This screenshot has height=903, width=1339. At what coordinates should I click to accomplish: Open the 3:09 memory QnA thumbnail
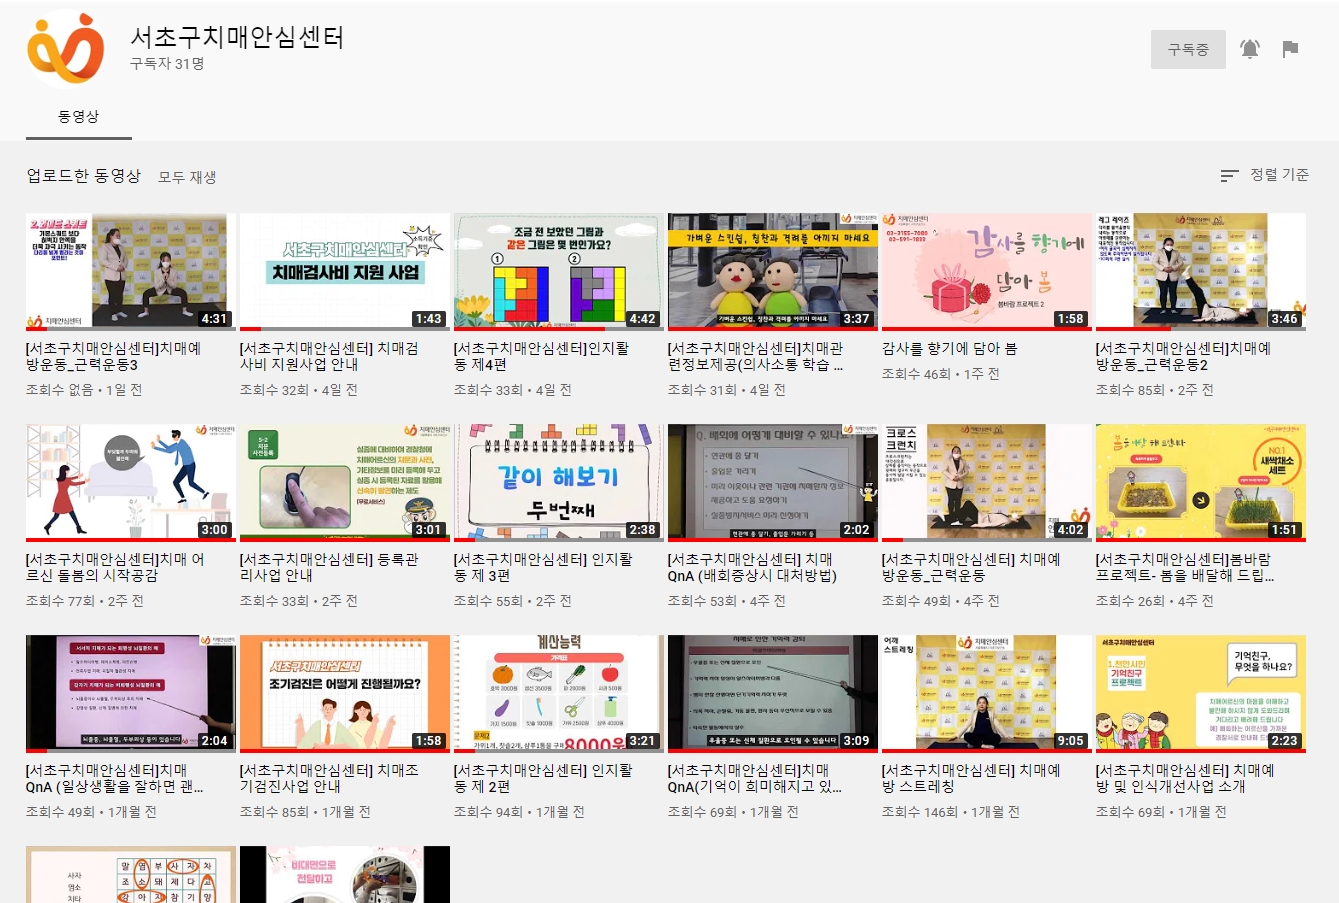pyautogui.click(x=773, y=693)
